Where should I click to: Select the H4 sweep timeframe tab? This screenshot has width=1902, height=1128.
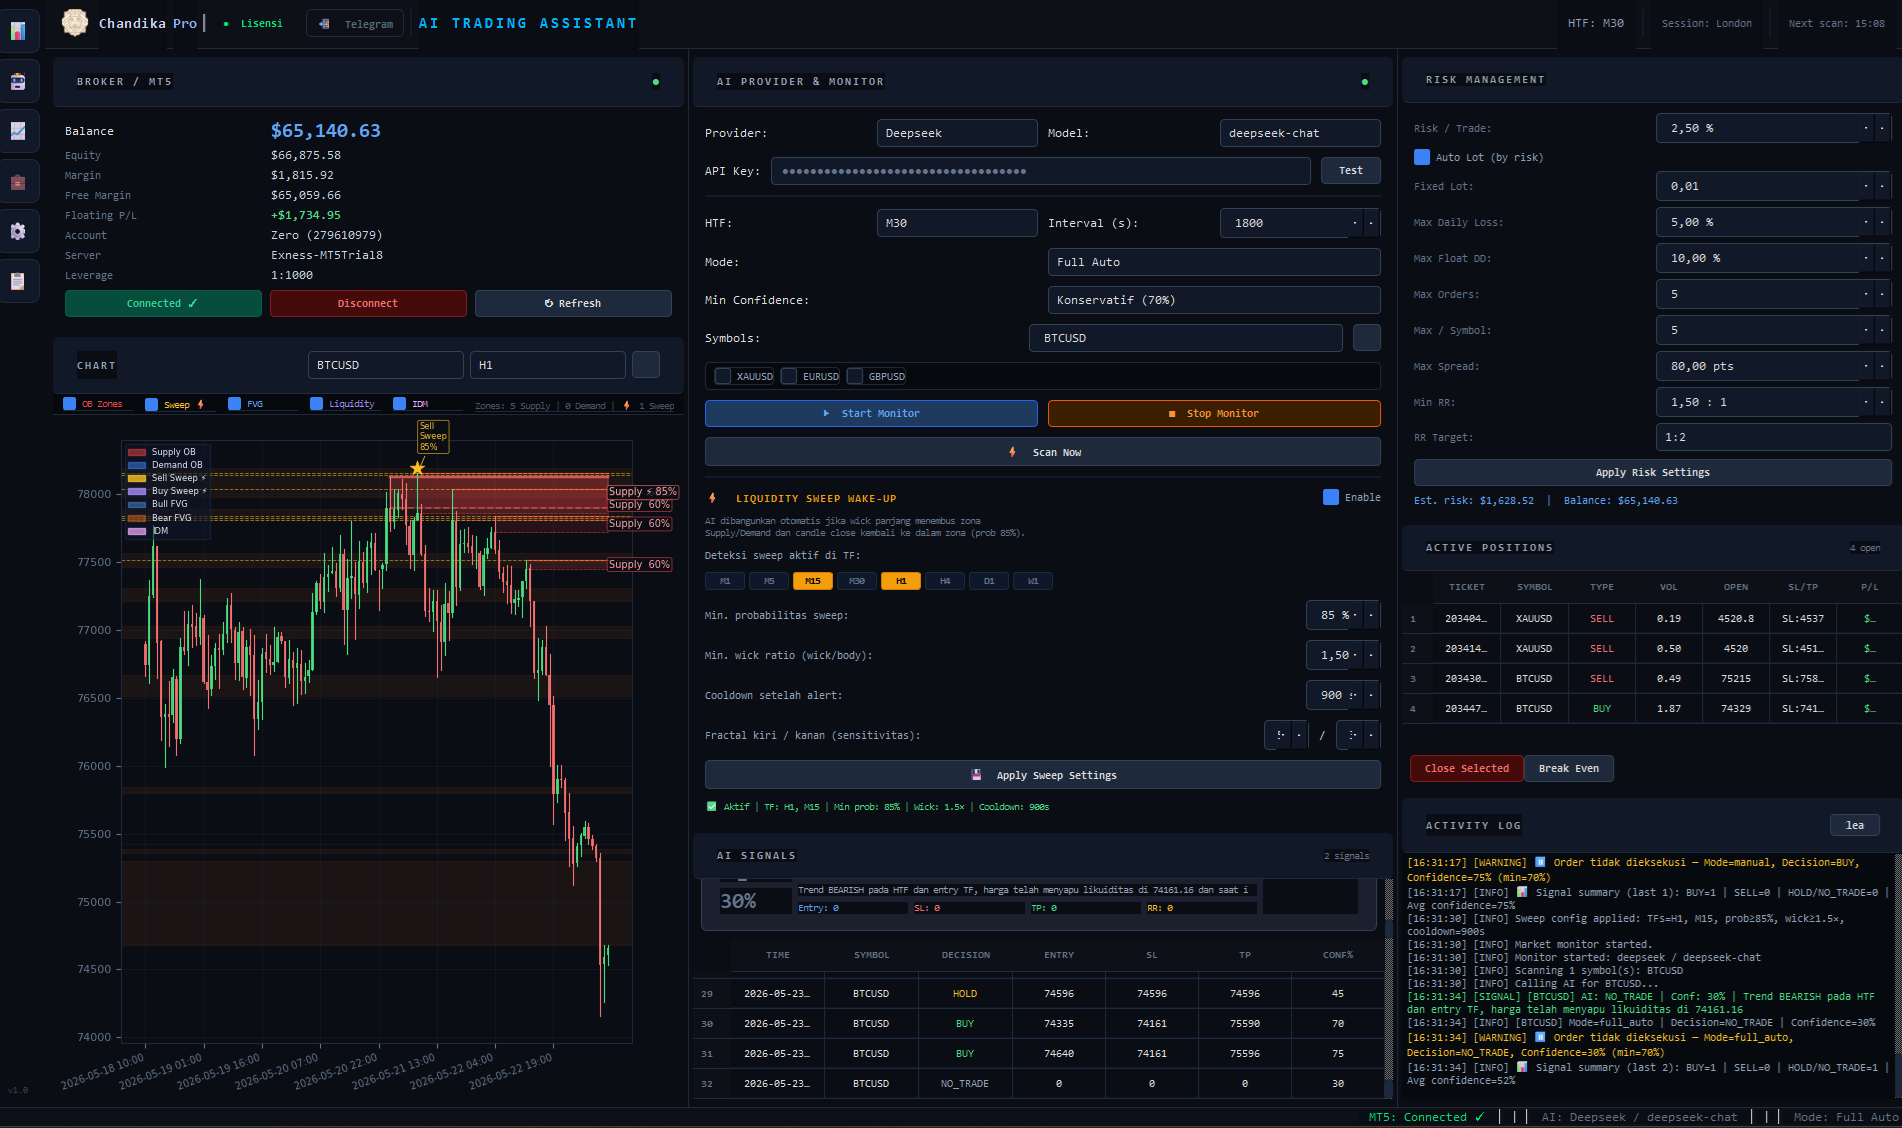945,581
